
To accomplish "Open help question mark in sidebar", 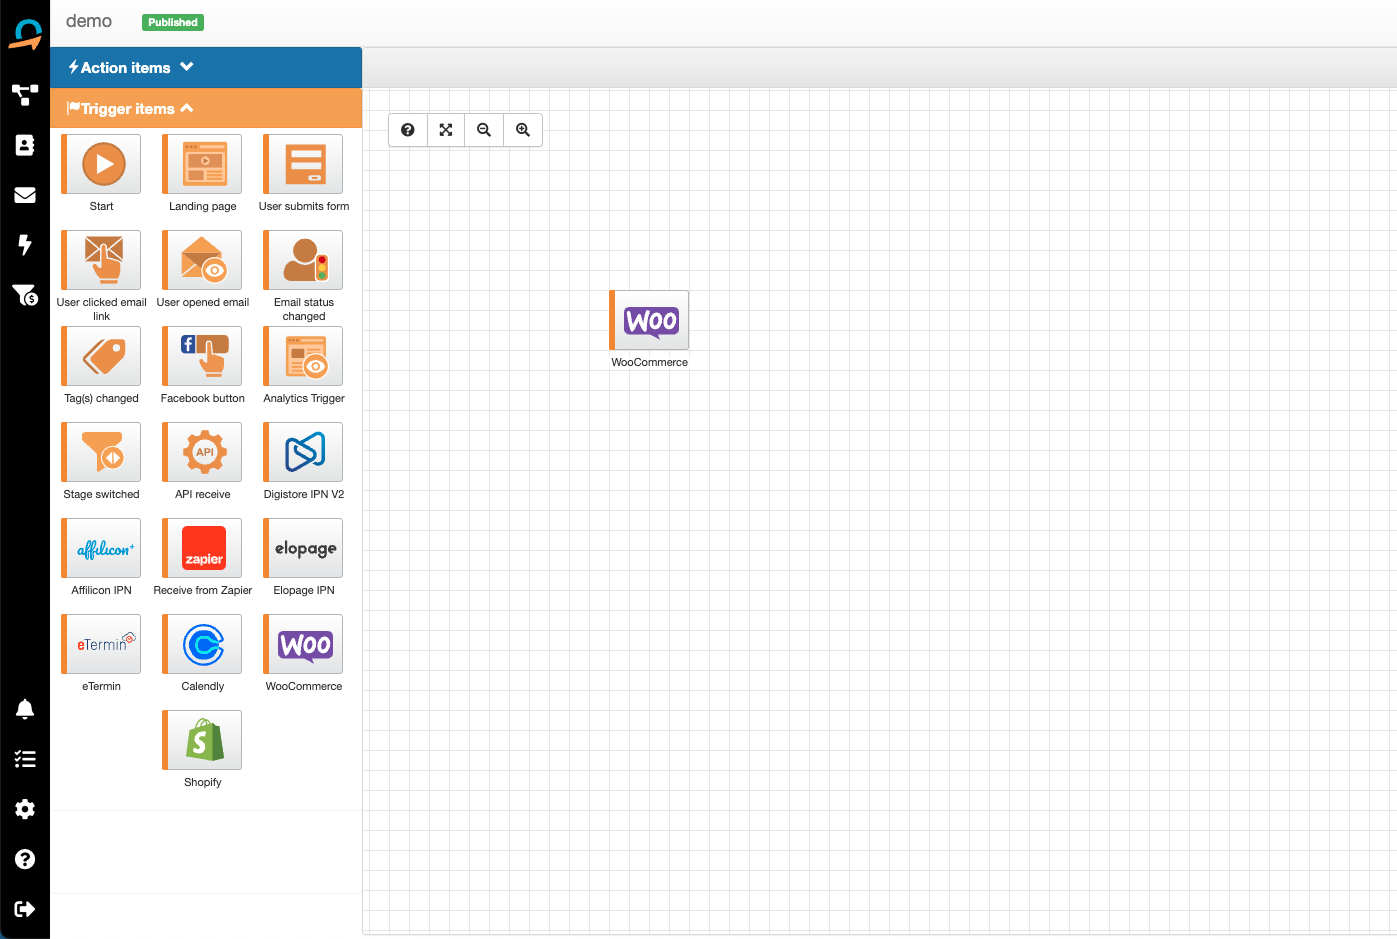I will [x=25, y=859].
